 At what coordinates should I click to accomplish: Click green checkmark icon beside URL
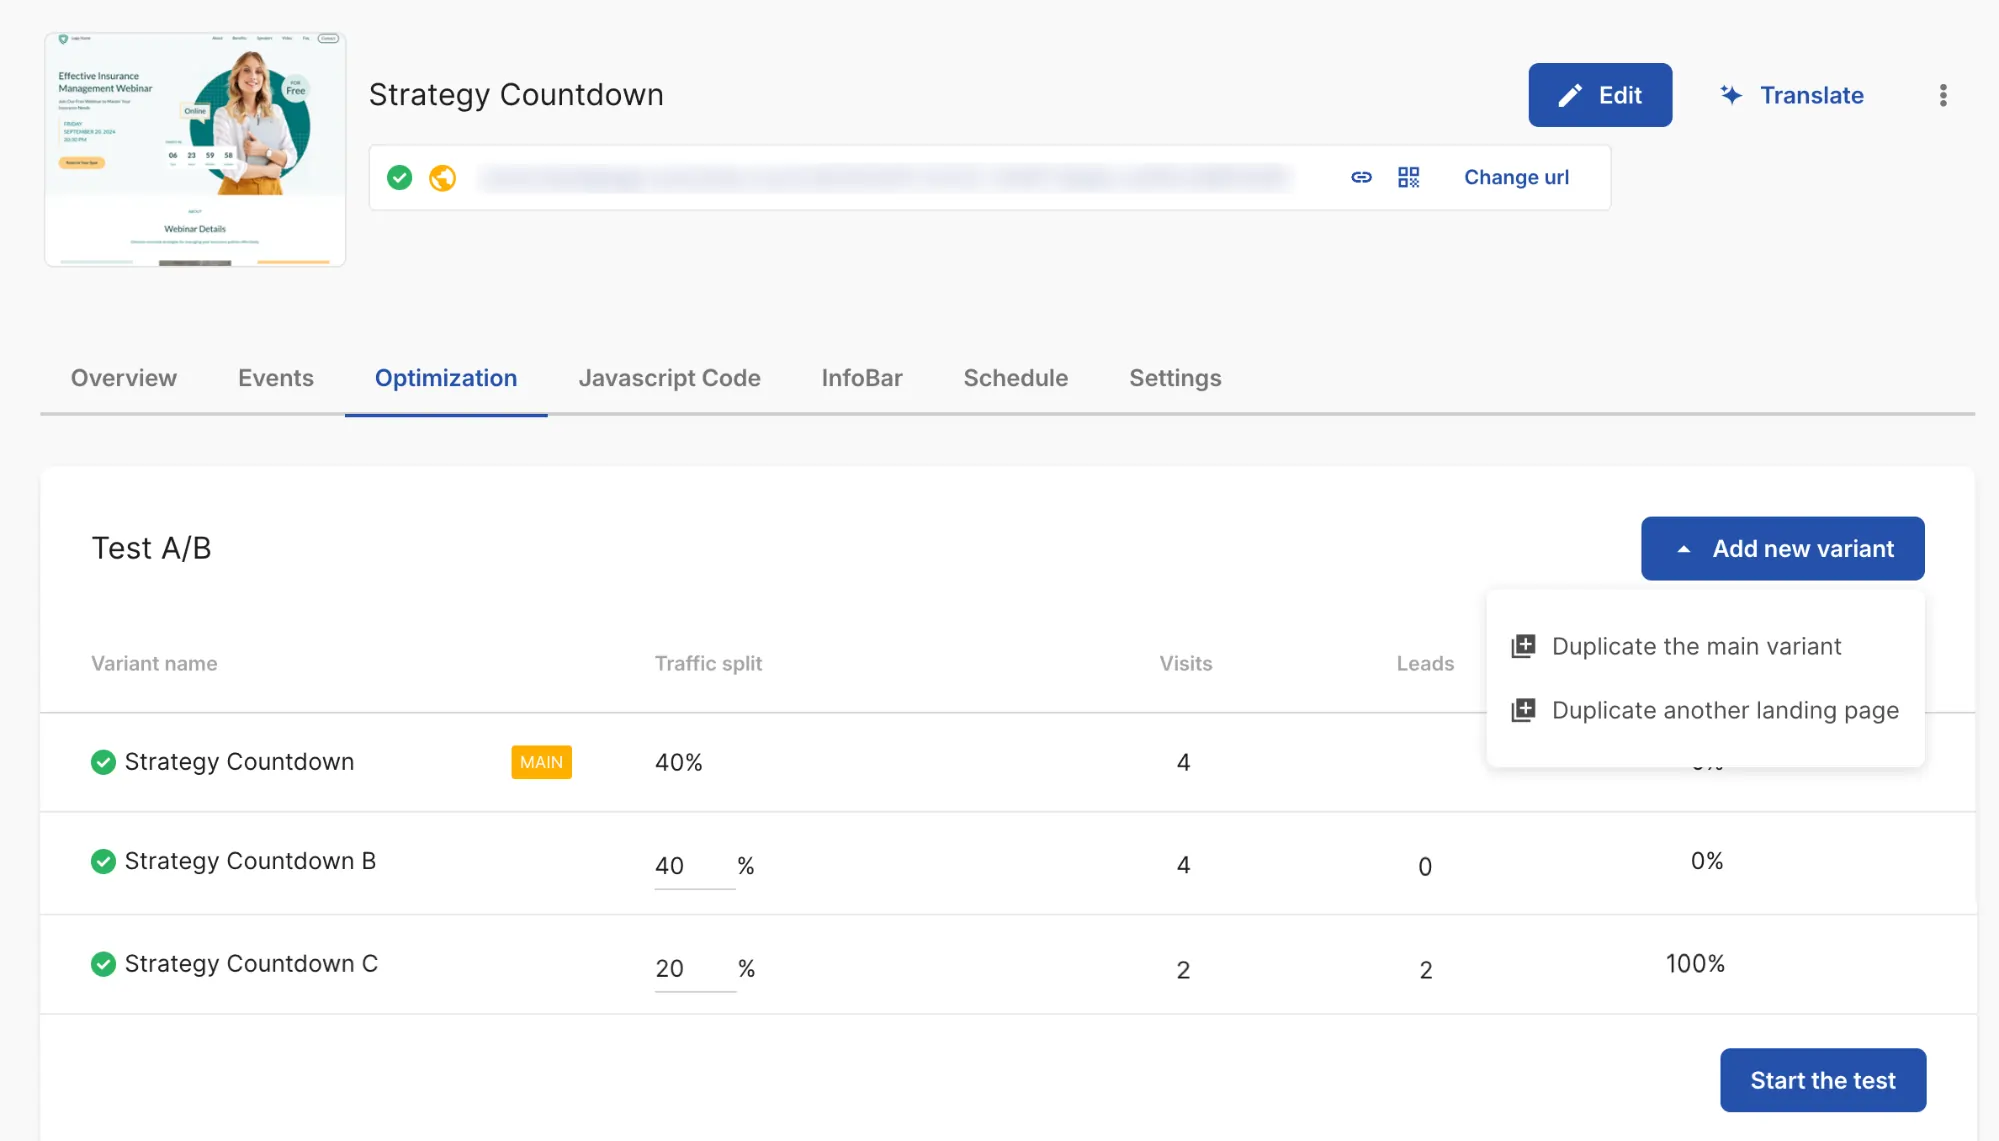399,178
